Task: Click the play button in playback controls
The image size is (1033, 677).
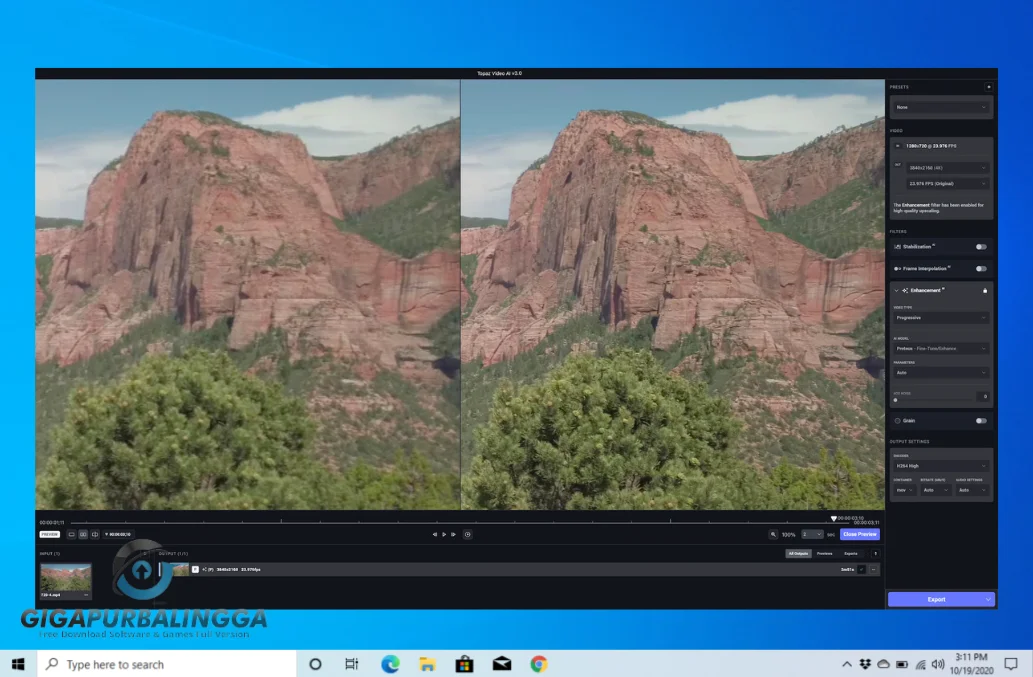Action: coord(444,534)
